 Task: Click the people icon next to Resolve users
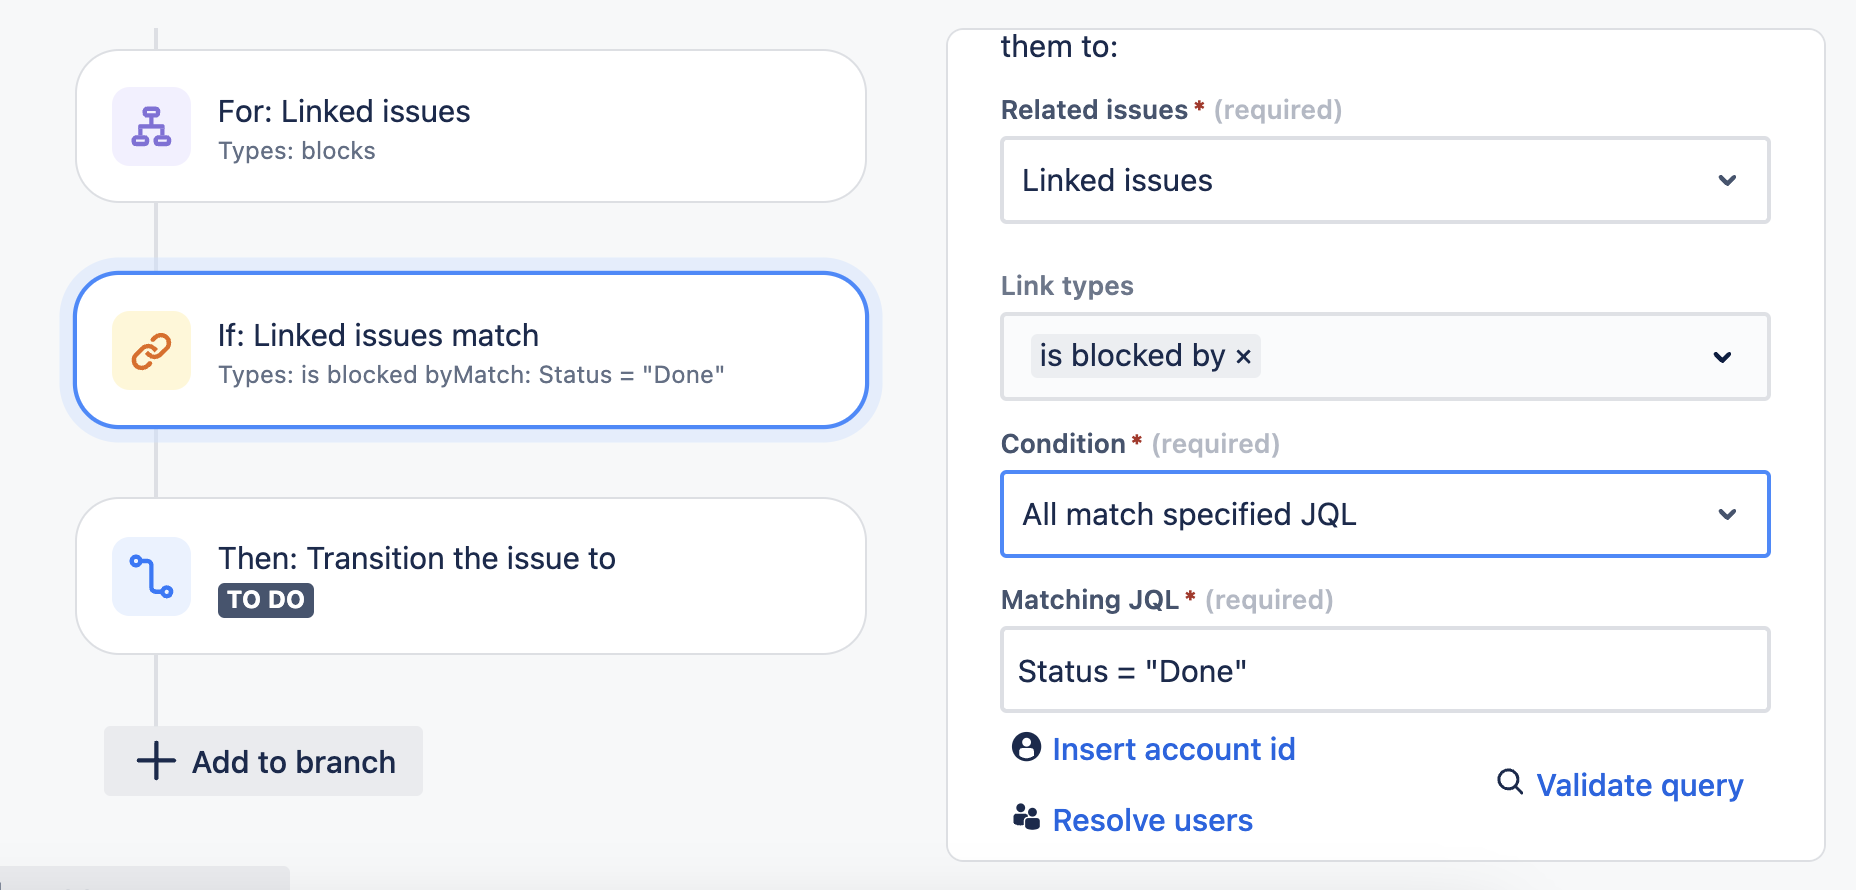point(1026,820)
